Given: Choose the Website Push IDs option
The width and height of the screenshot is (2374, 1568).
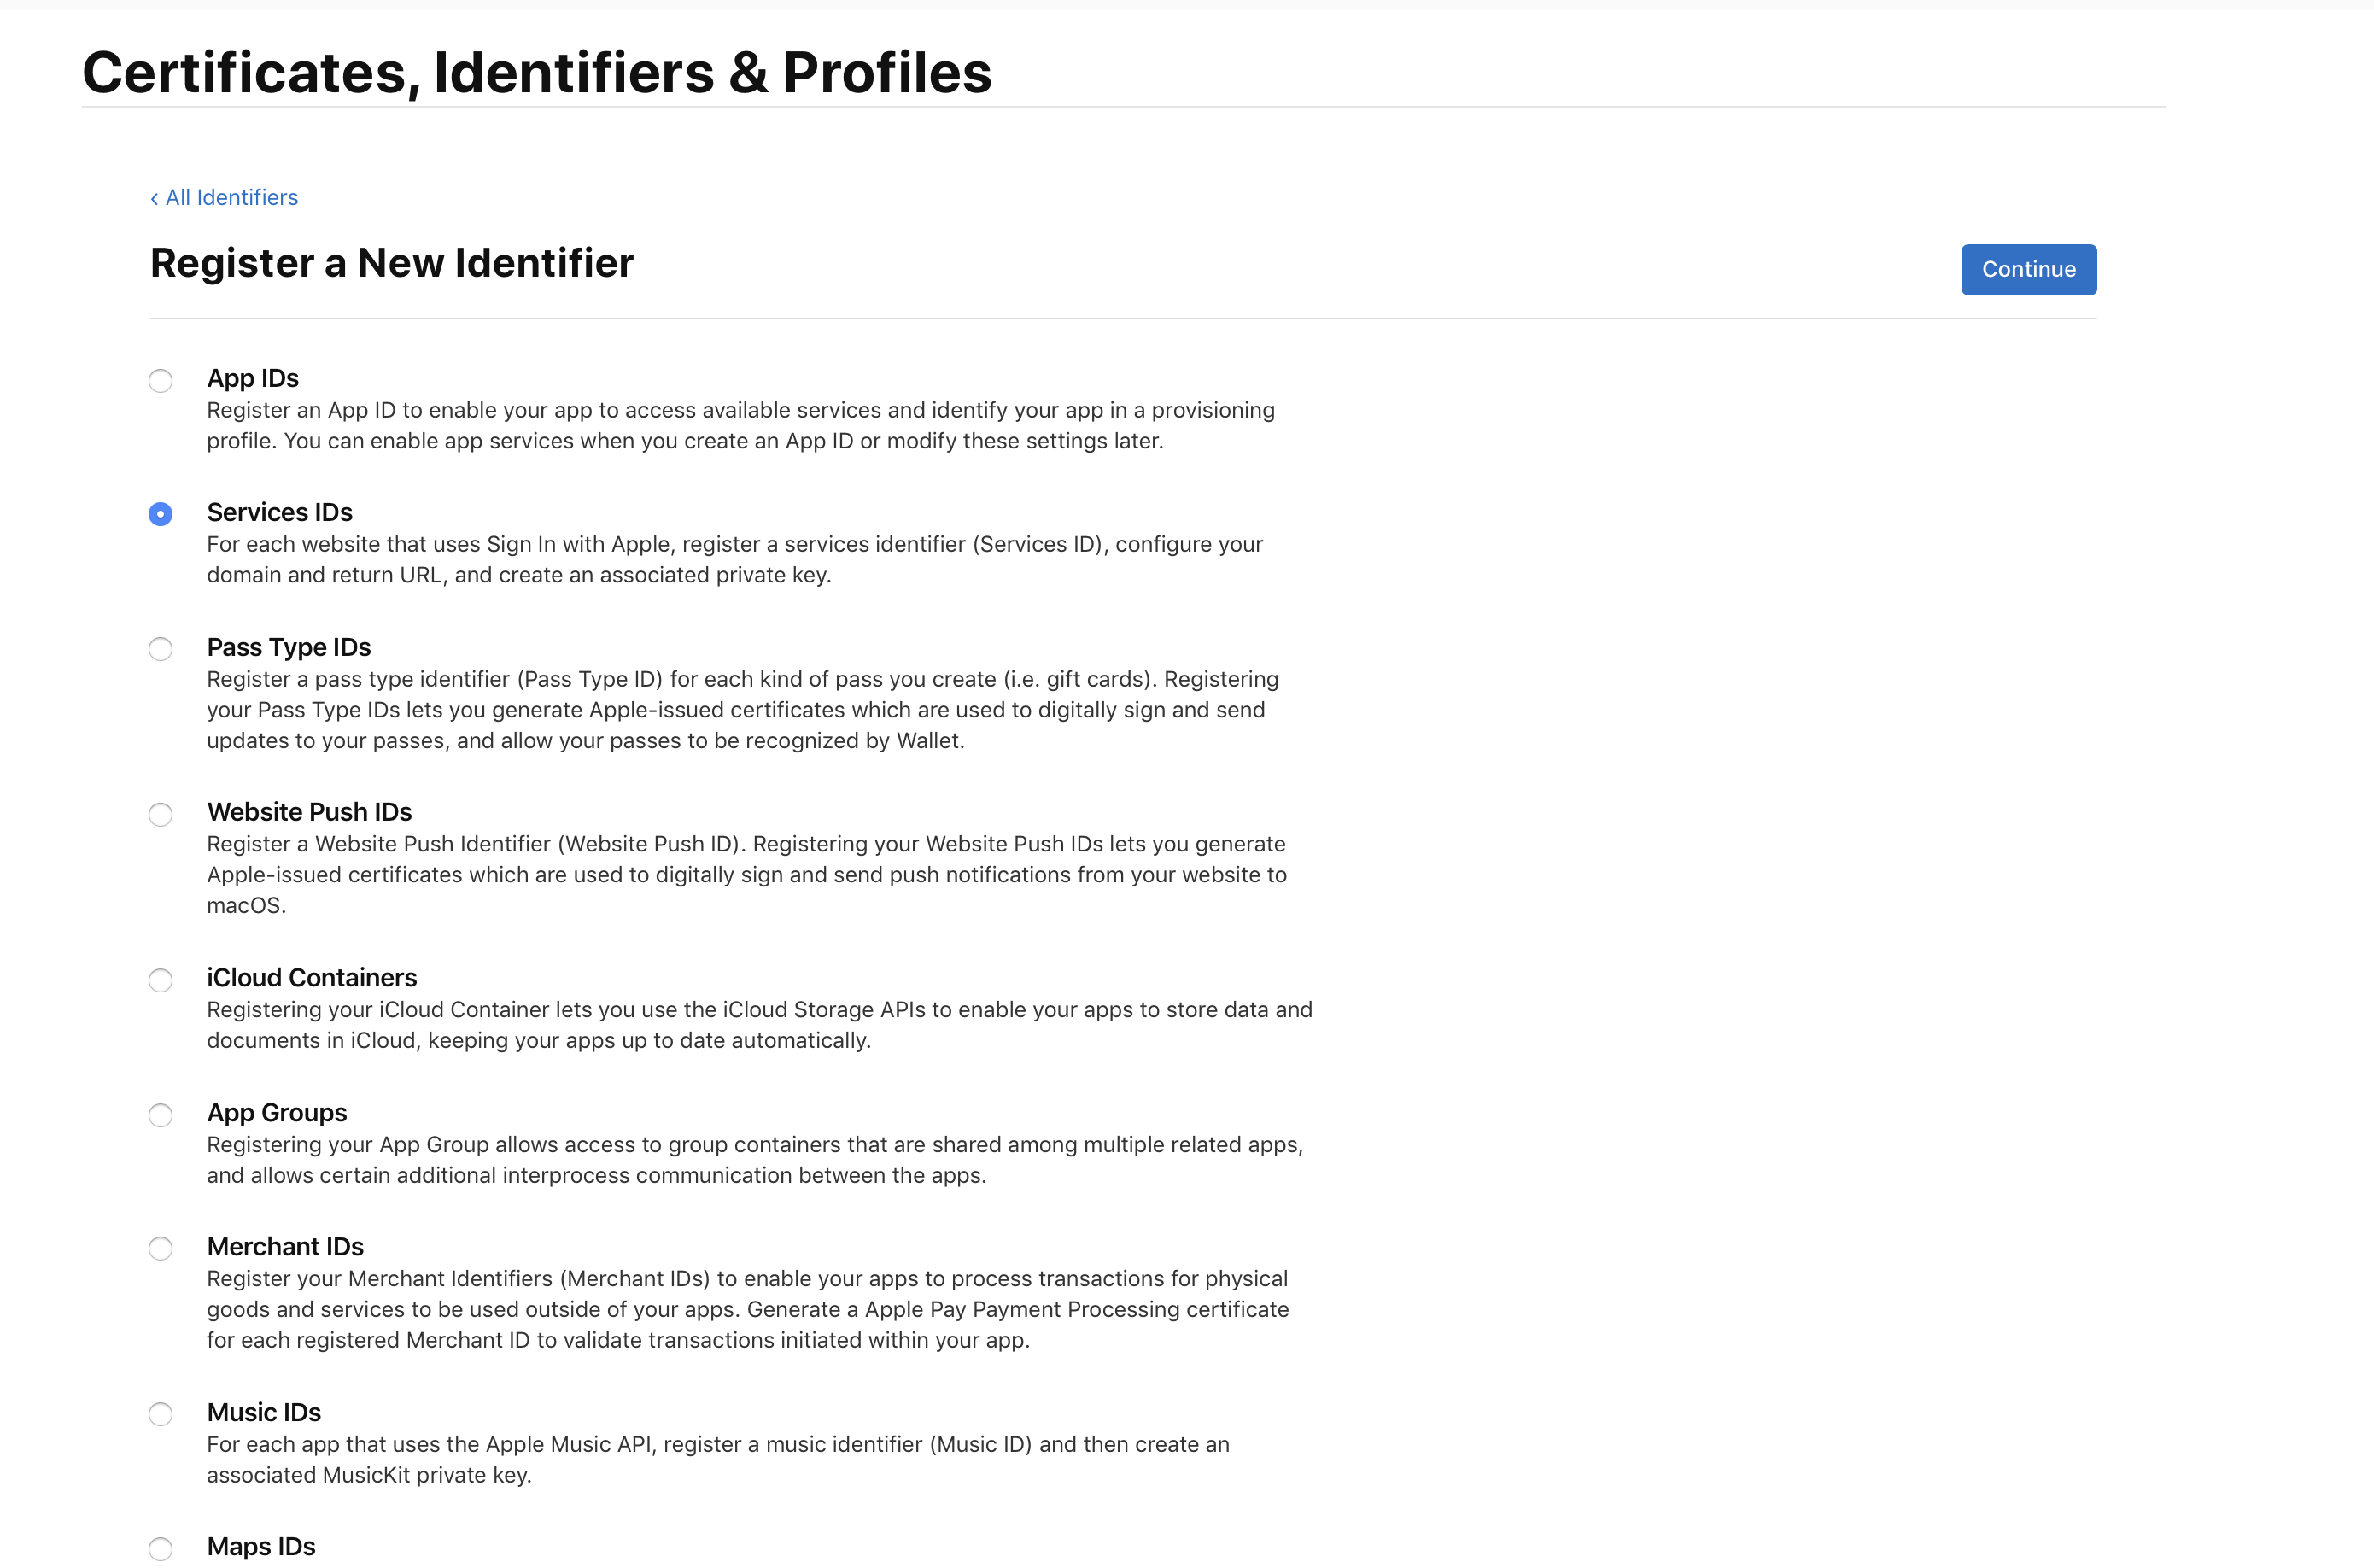Looking at the screenshot, I should click(160, 814).
